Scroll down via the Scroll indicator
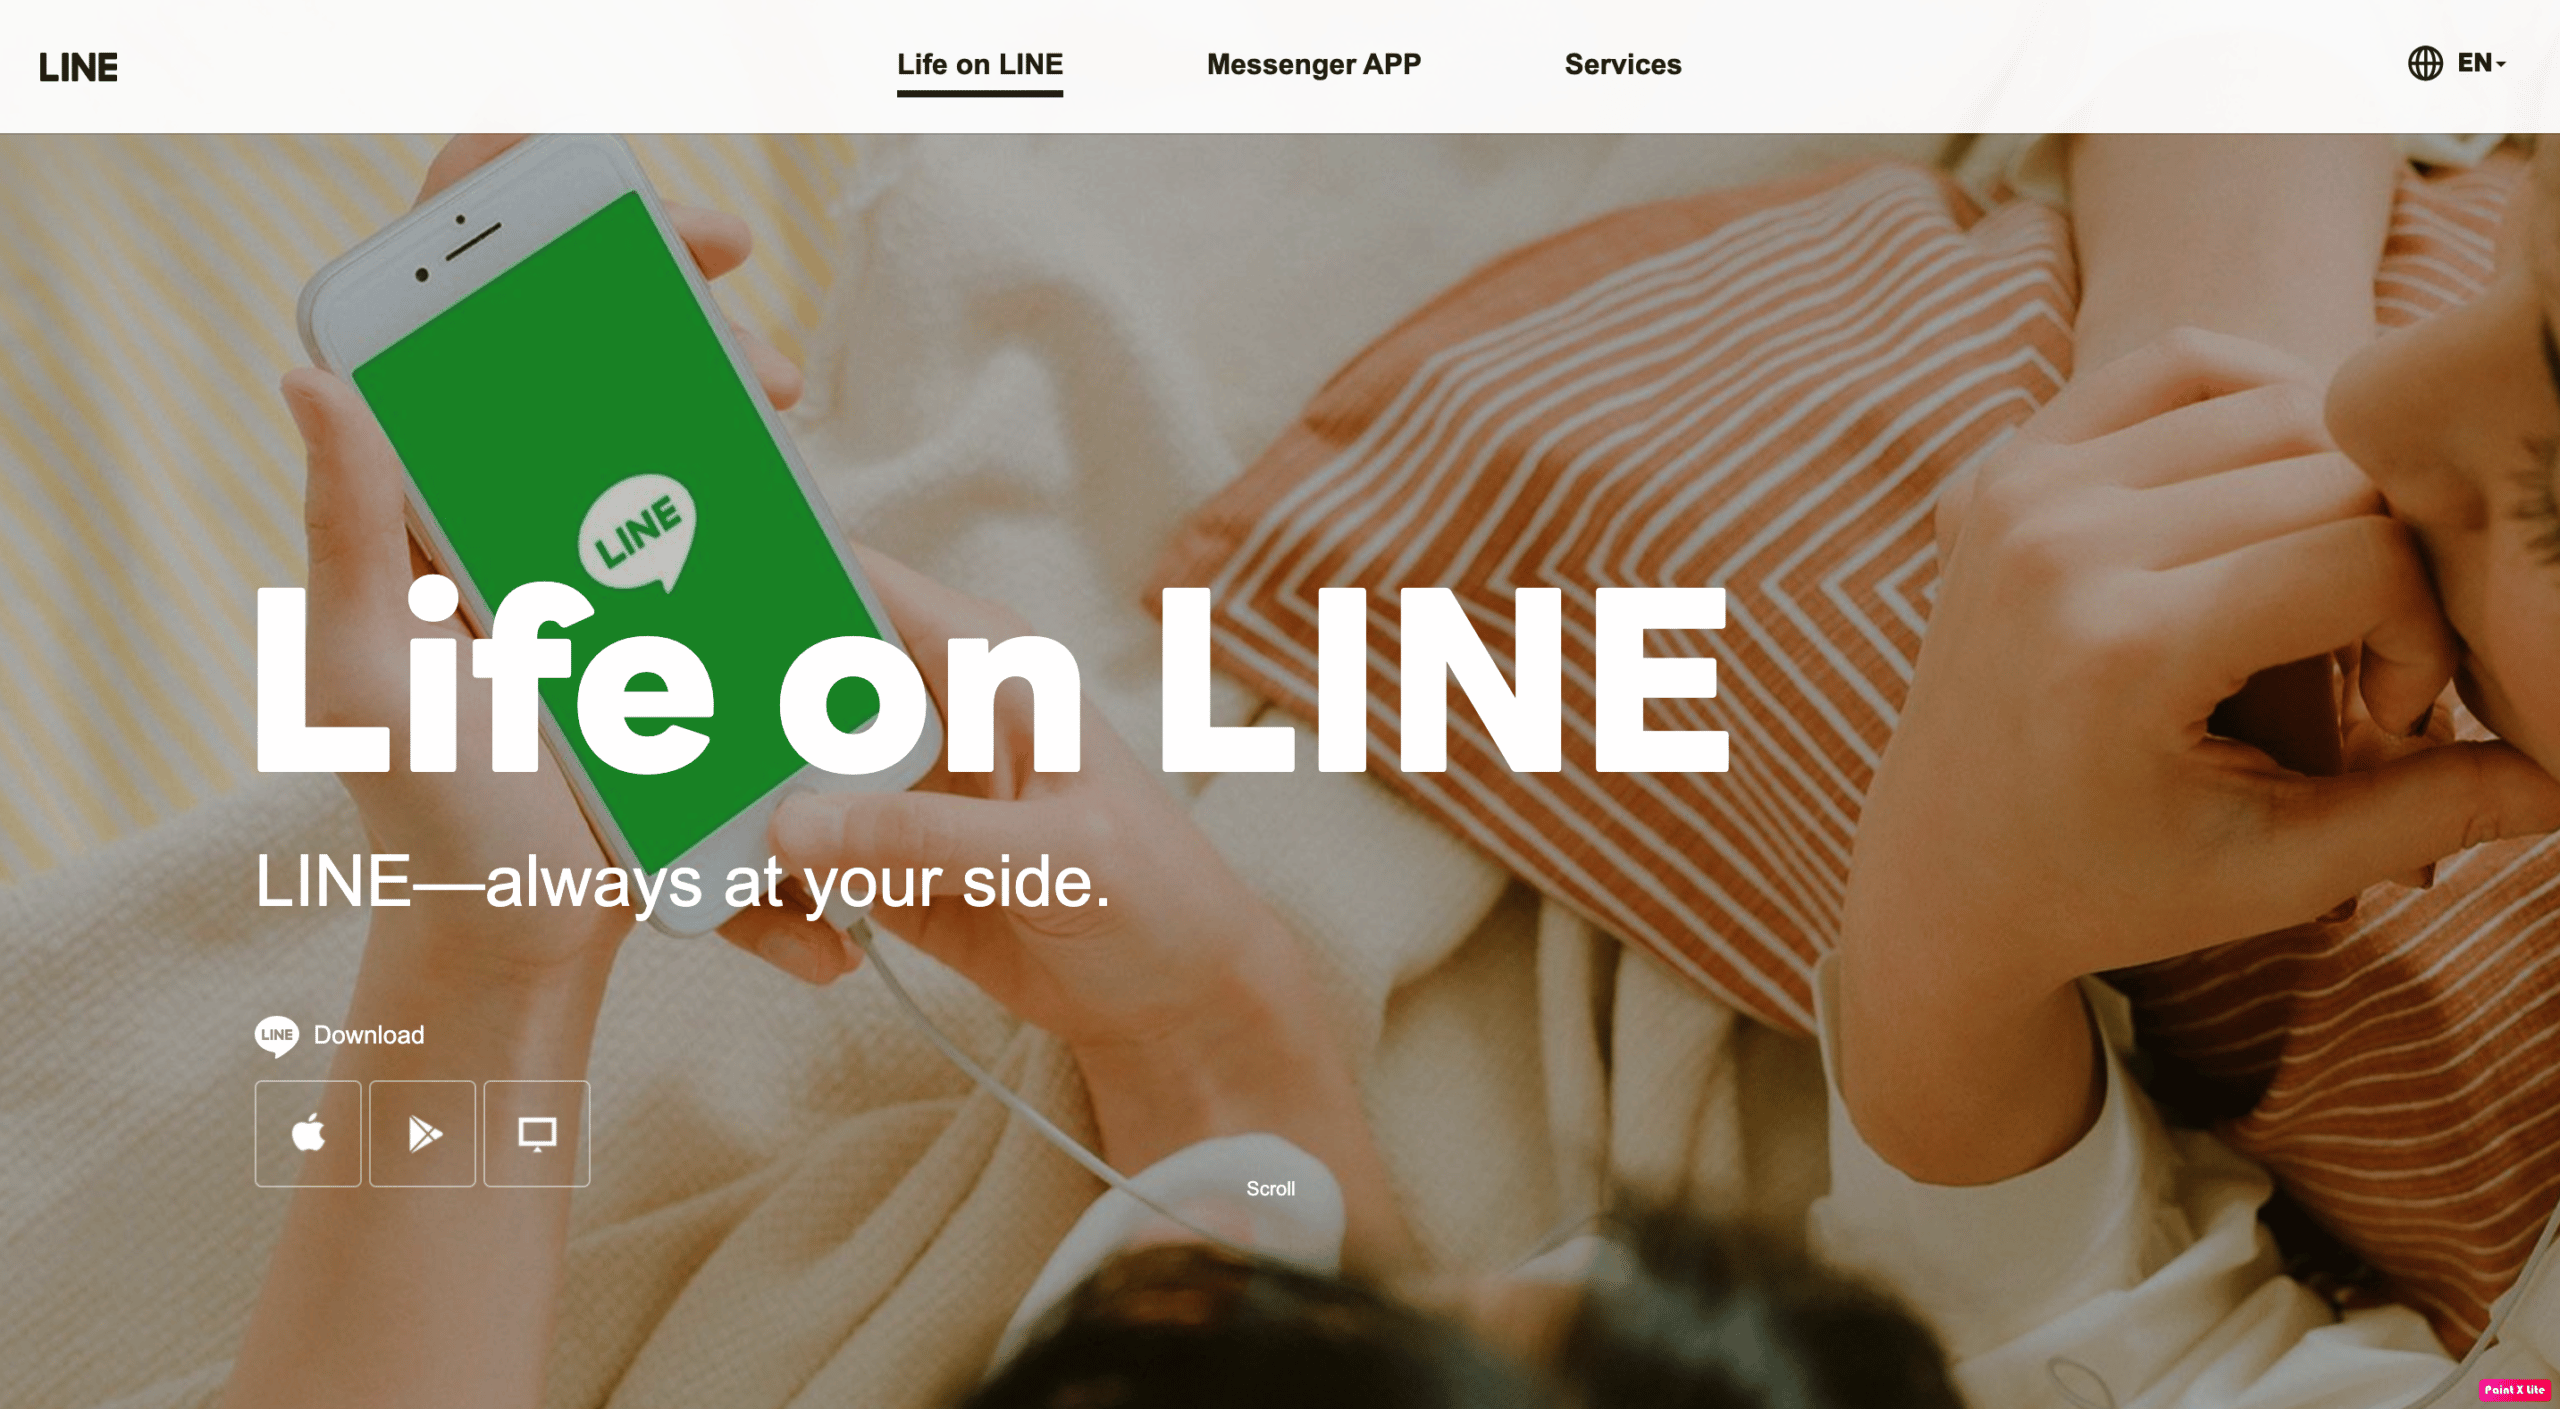 tap(1273, 1187)
